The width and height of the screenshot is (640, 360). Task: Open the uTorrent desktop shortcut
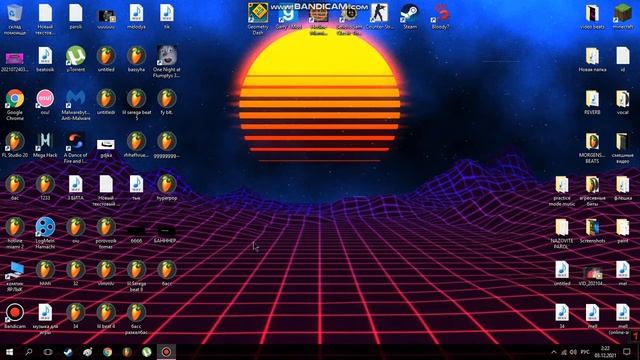76,59
